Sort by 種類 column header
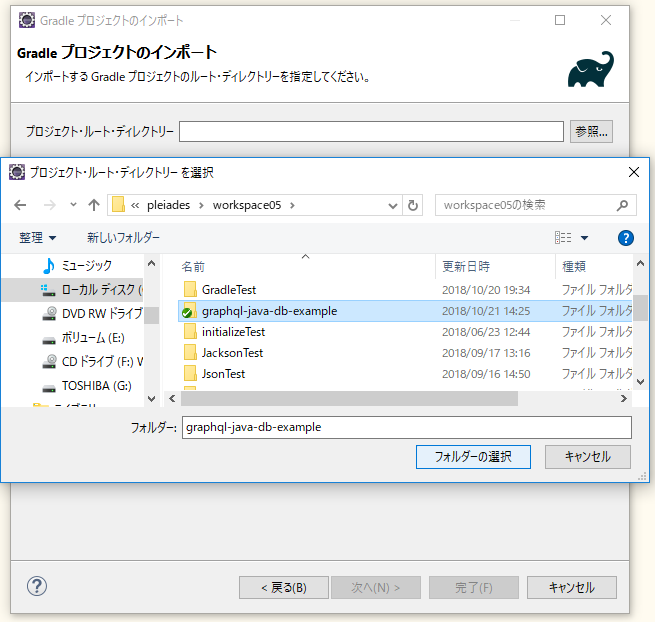Screen dimensions: 655x622 click(x=574, y=267)
